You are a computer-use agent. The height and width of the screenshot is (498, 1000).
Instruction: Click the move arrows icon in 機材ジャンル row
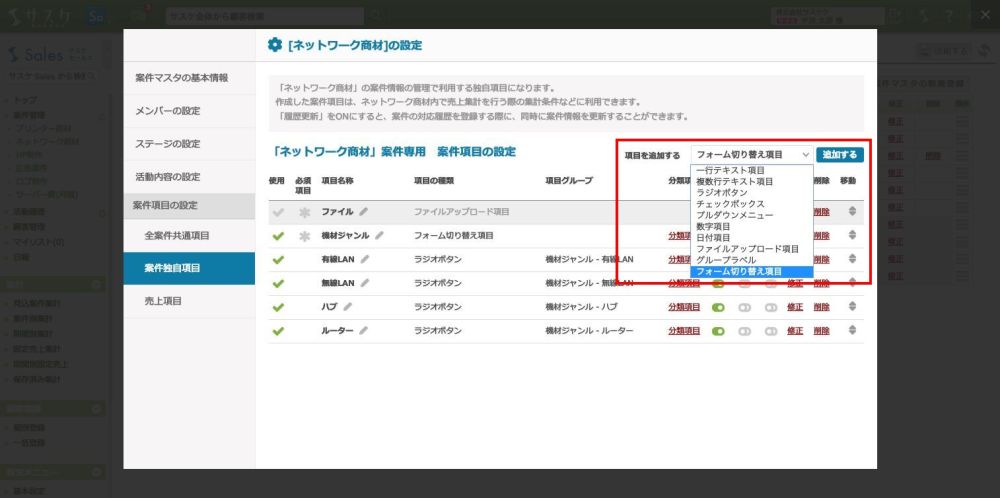tap(852, 235)
